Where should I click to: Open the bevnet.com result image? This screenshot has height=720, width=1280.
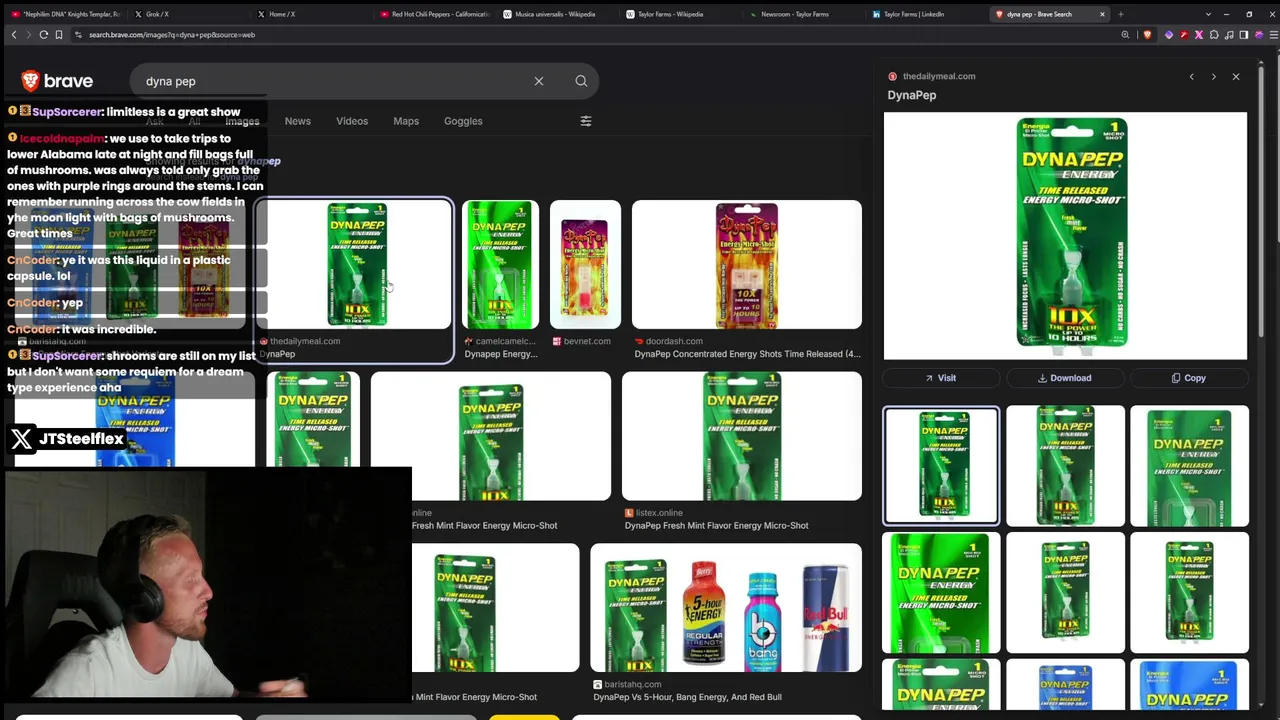(585, 265)
